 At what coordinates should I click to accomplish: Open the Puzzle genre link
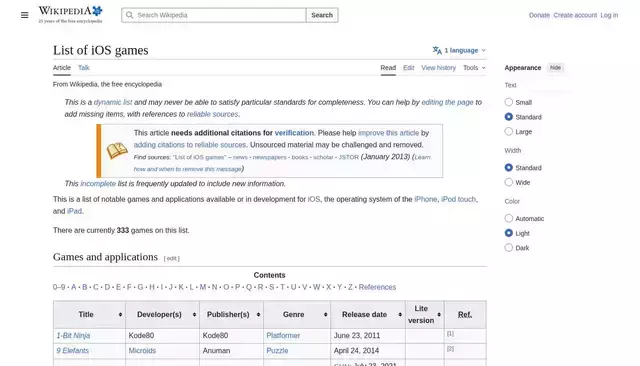[277, 350]
